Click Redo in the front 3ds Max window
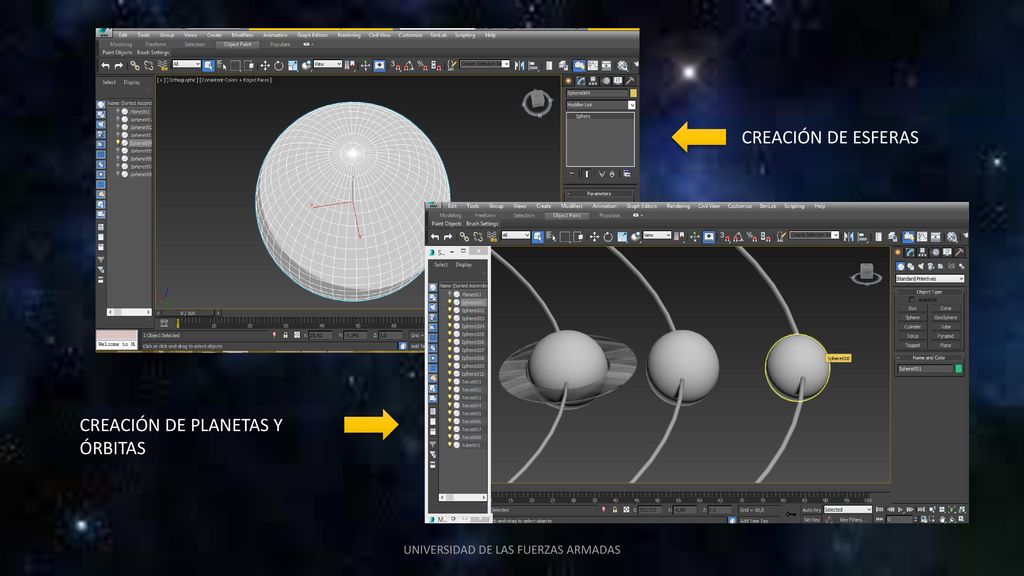 tap(448, 236)
